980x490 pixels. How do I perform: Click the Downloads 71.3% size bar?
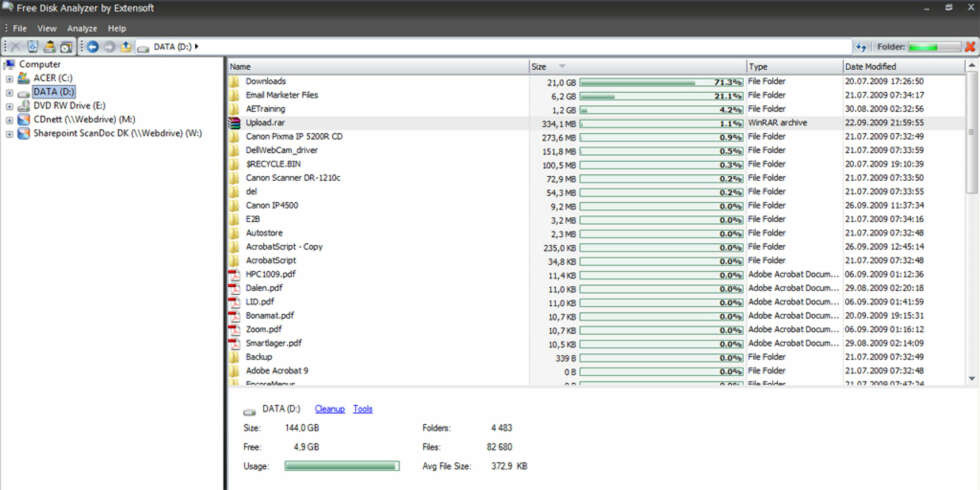662,82
